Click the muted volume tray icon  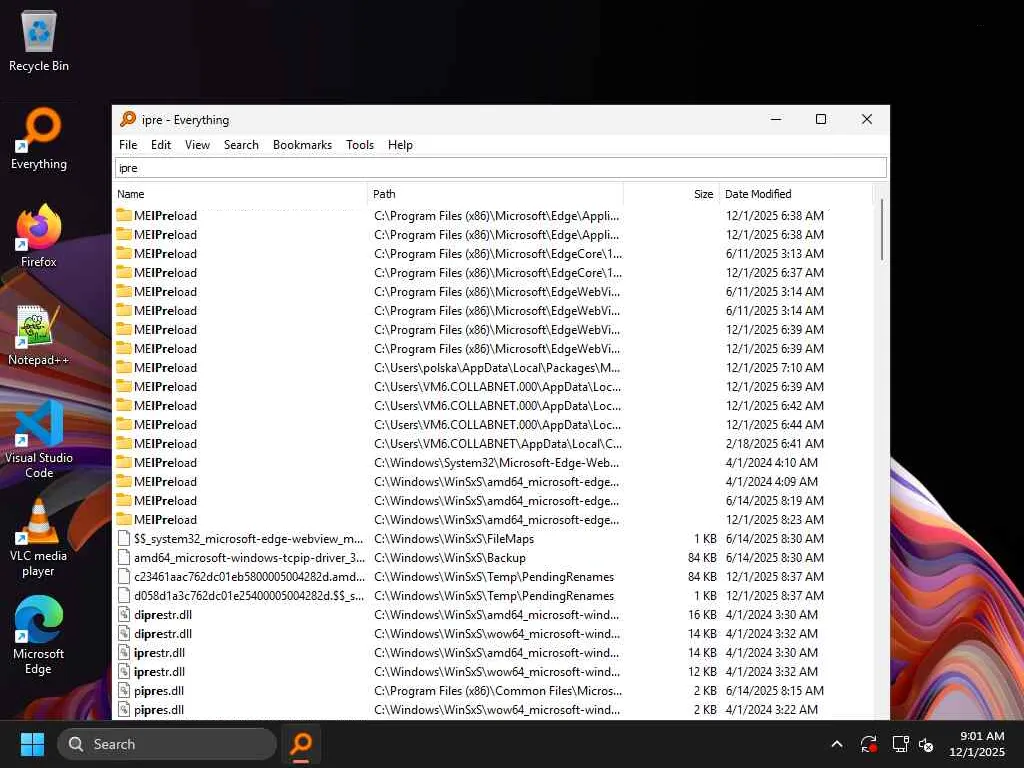926,744
